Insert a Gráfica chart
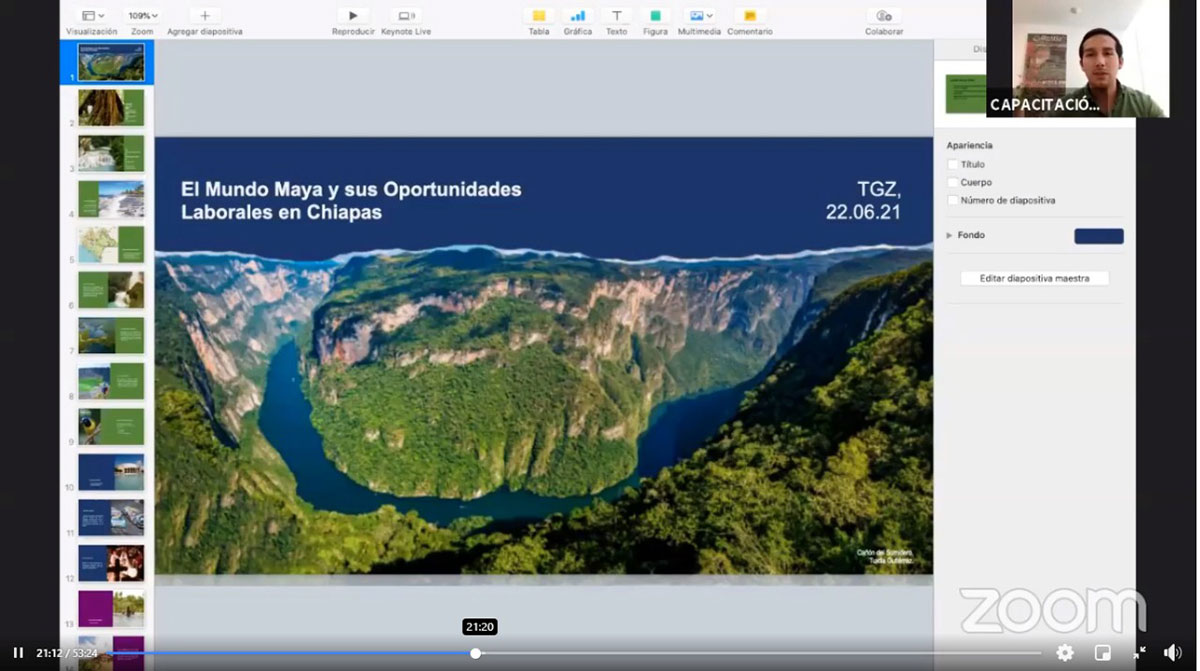Viewport: 1200px width, 671px height. 577,16
